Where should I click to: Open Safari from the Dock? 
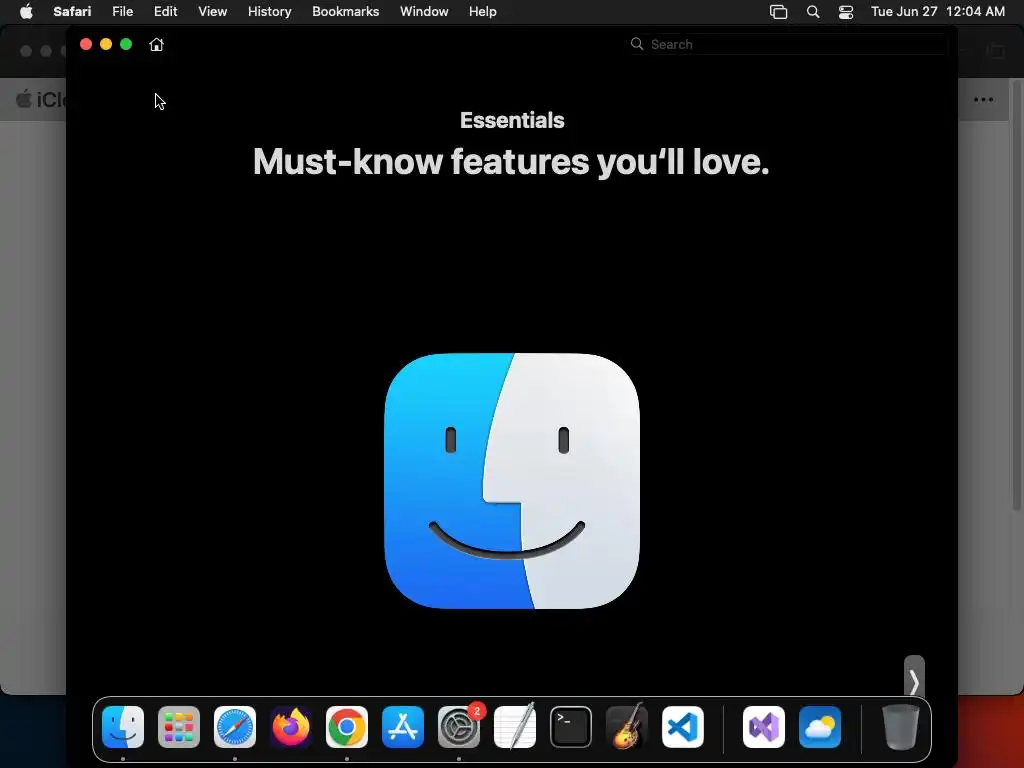(x=235, y=727)
